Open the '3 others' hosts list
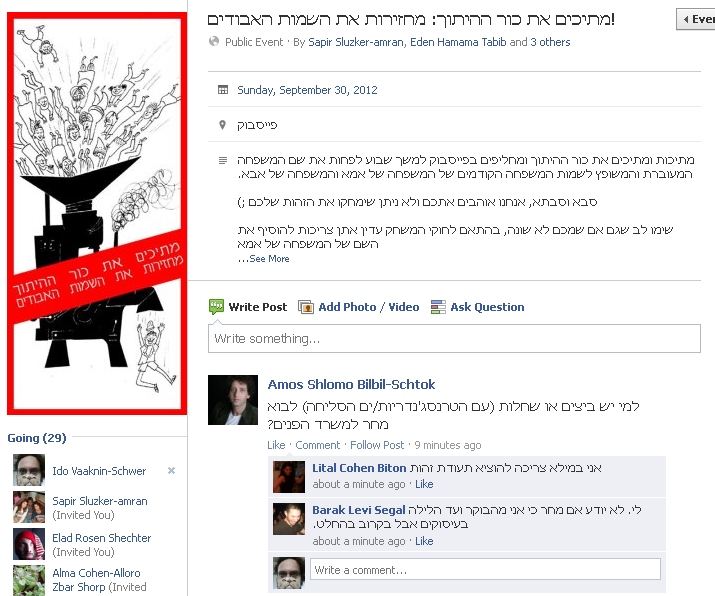Image resolution: width=715 pixels, height=596 pixels. pos(550,42)
